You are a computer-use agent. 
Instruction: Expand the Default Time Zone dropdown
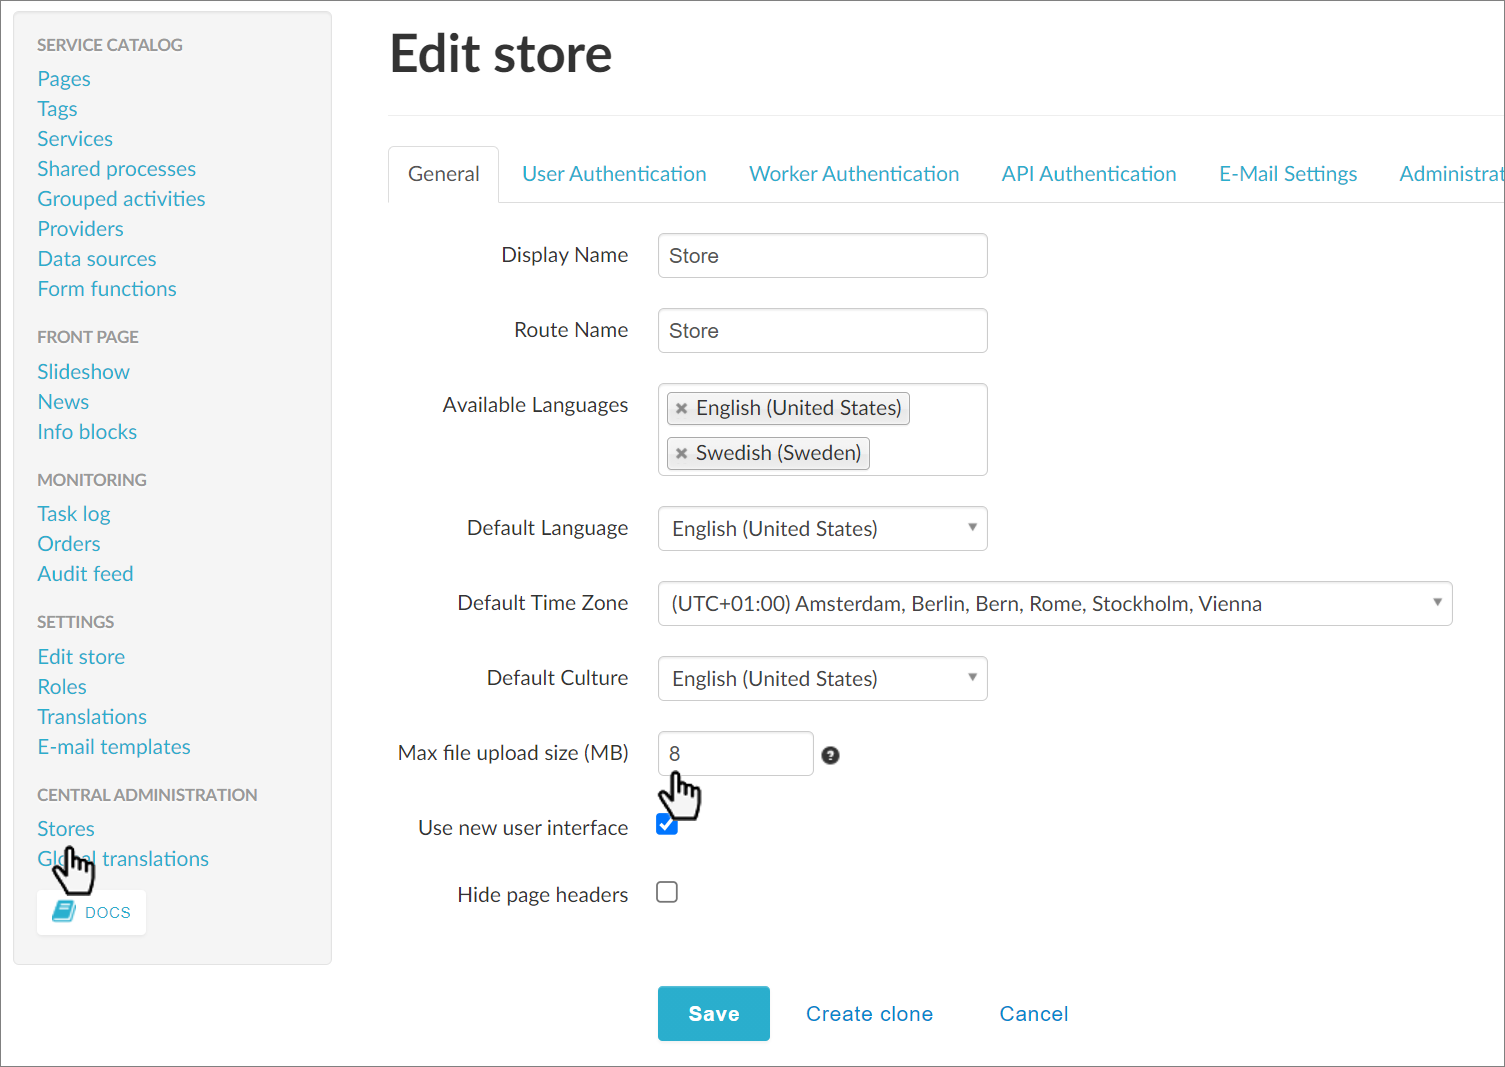click(1054, 603)
